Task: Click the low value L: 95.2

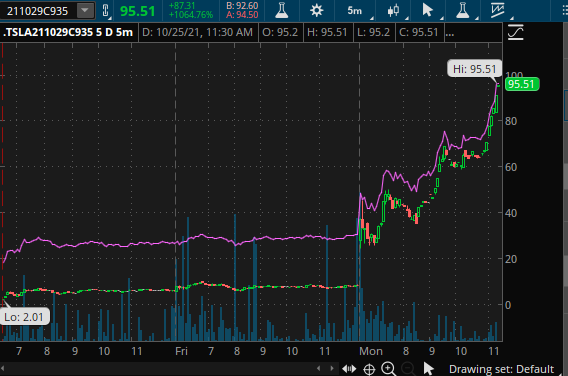Action: (x=373, y=33)
